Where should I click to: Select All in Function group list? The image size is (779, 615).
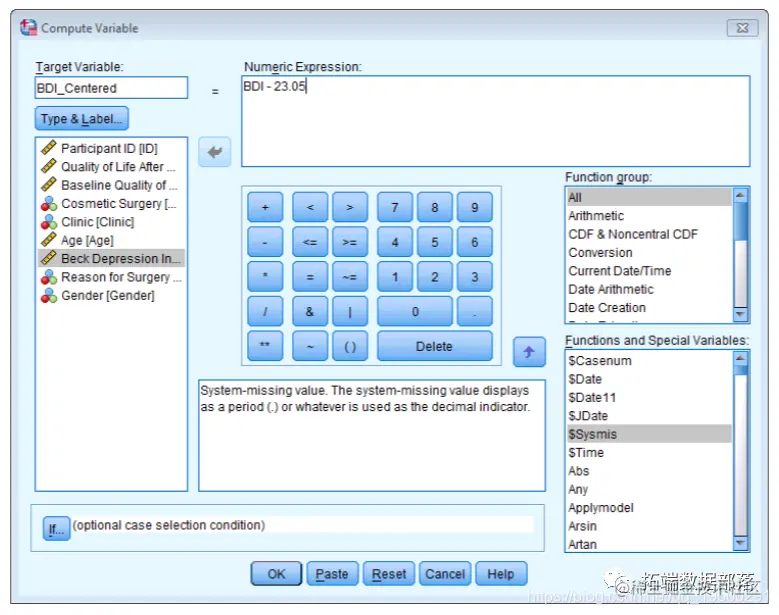649,197
